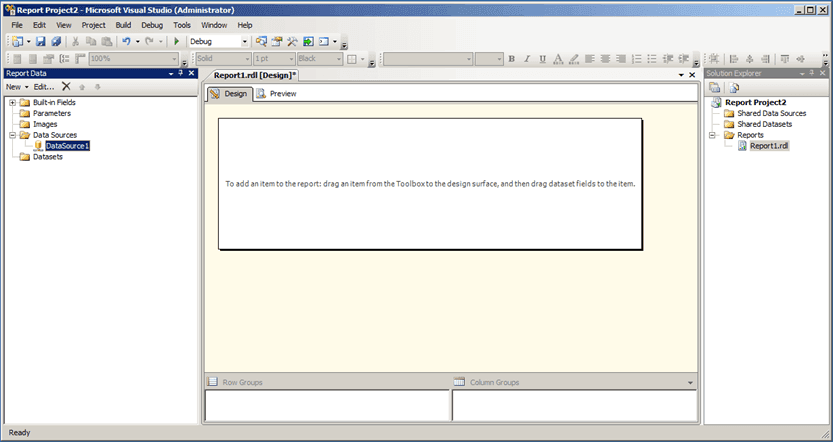This screenshot has height=442, width=833.
Task: Apply bulleted list formatting
Action: (652, 59)
